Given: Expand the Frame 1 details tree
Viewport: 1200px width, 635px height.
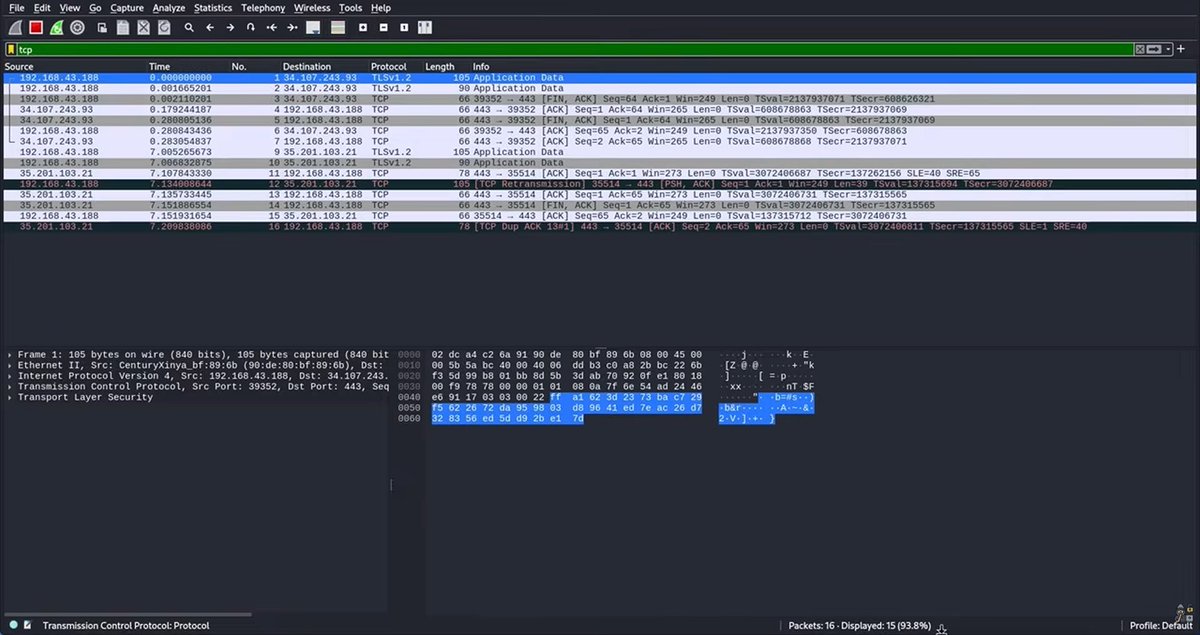Looking at the screenshot, I should pyautogui.click(x=10, y=355).
